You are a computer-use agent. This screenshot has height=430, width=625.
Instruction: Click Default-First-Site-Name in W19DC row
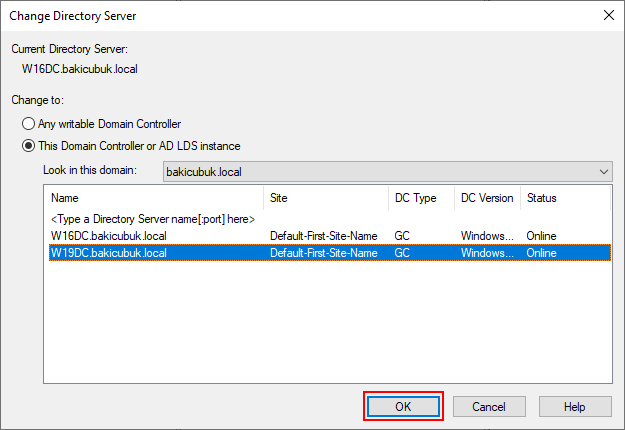pos(324,253)
